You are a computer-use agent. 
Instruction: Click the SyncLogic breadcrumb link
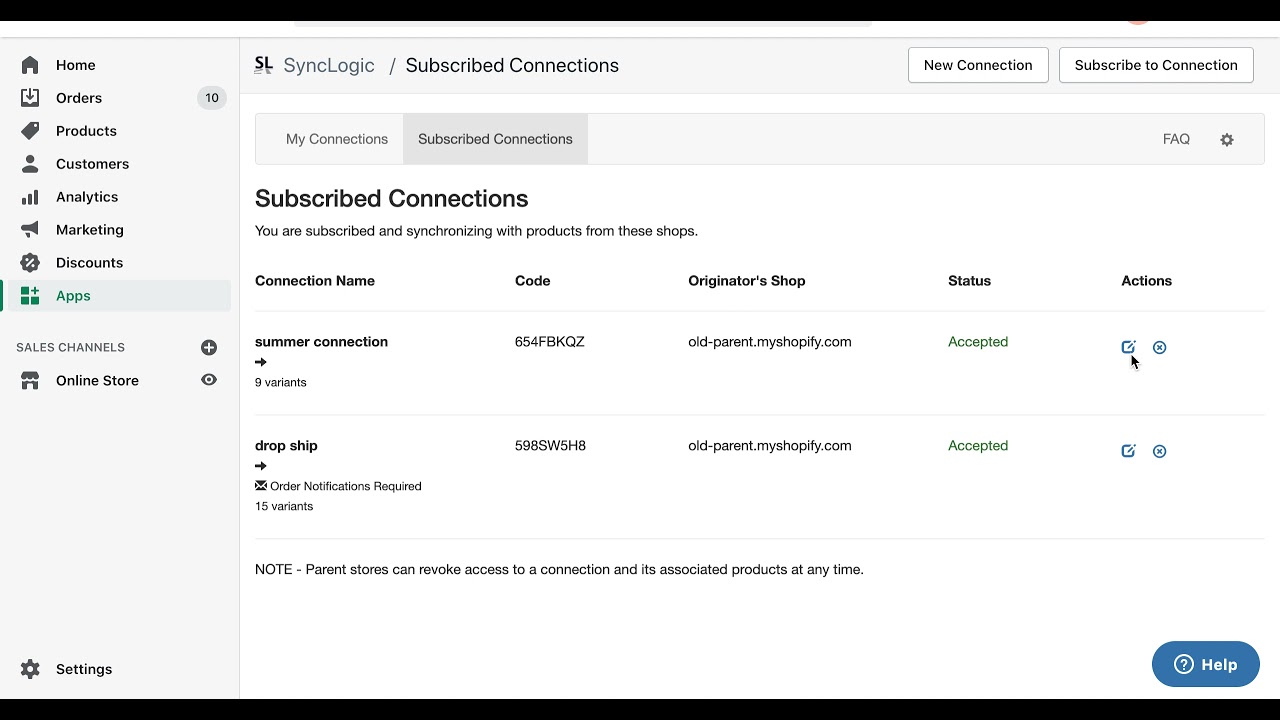click(x=329, y=65)
